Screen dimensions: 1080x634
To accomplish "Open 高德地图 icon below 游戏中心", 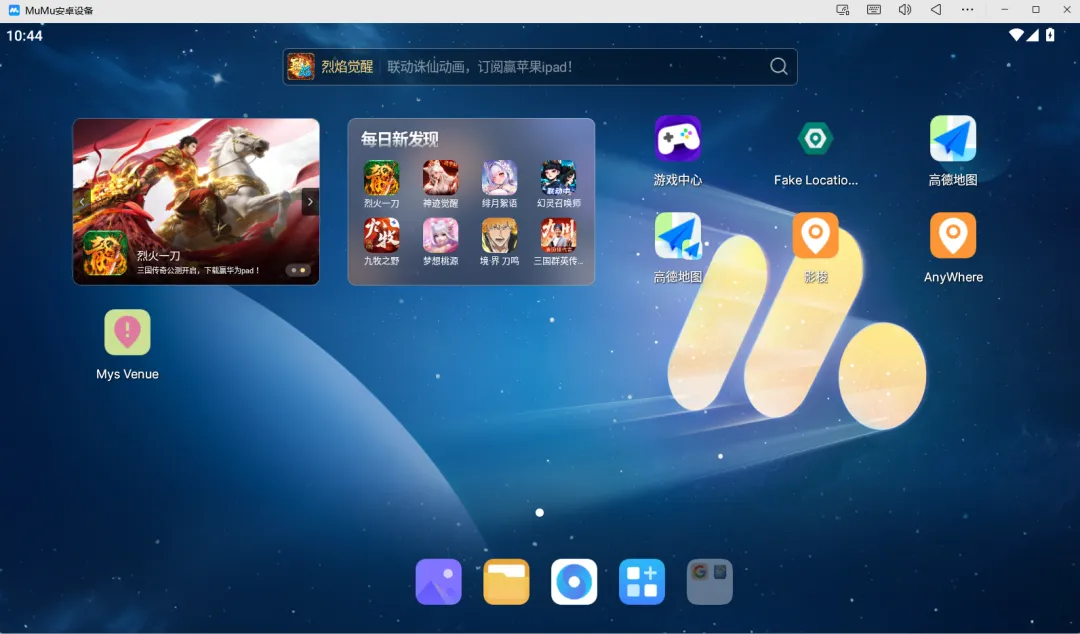I will coord(678,236).
